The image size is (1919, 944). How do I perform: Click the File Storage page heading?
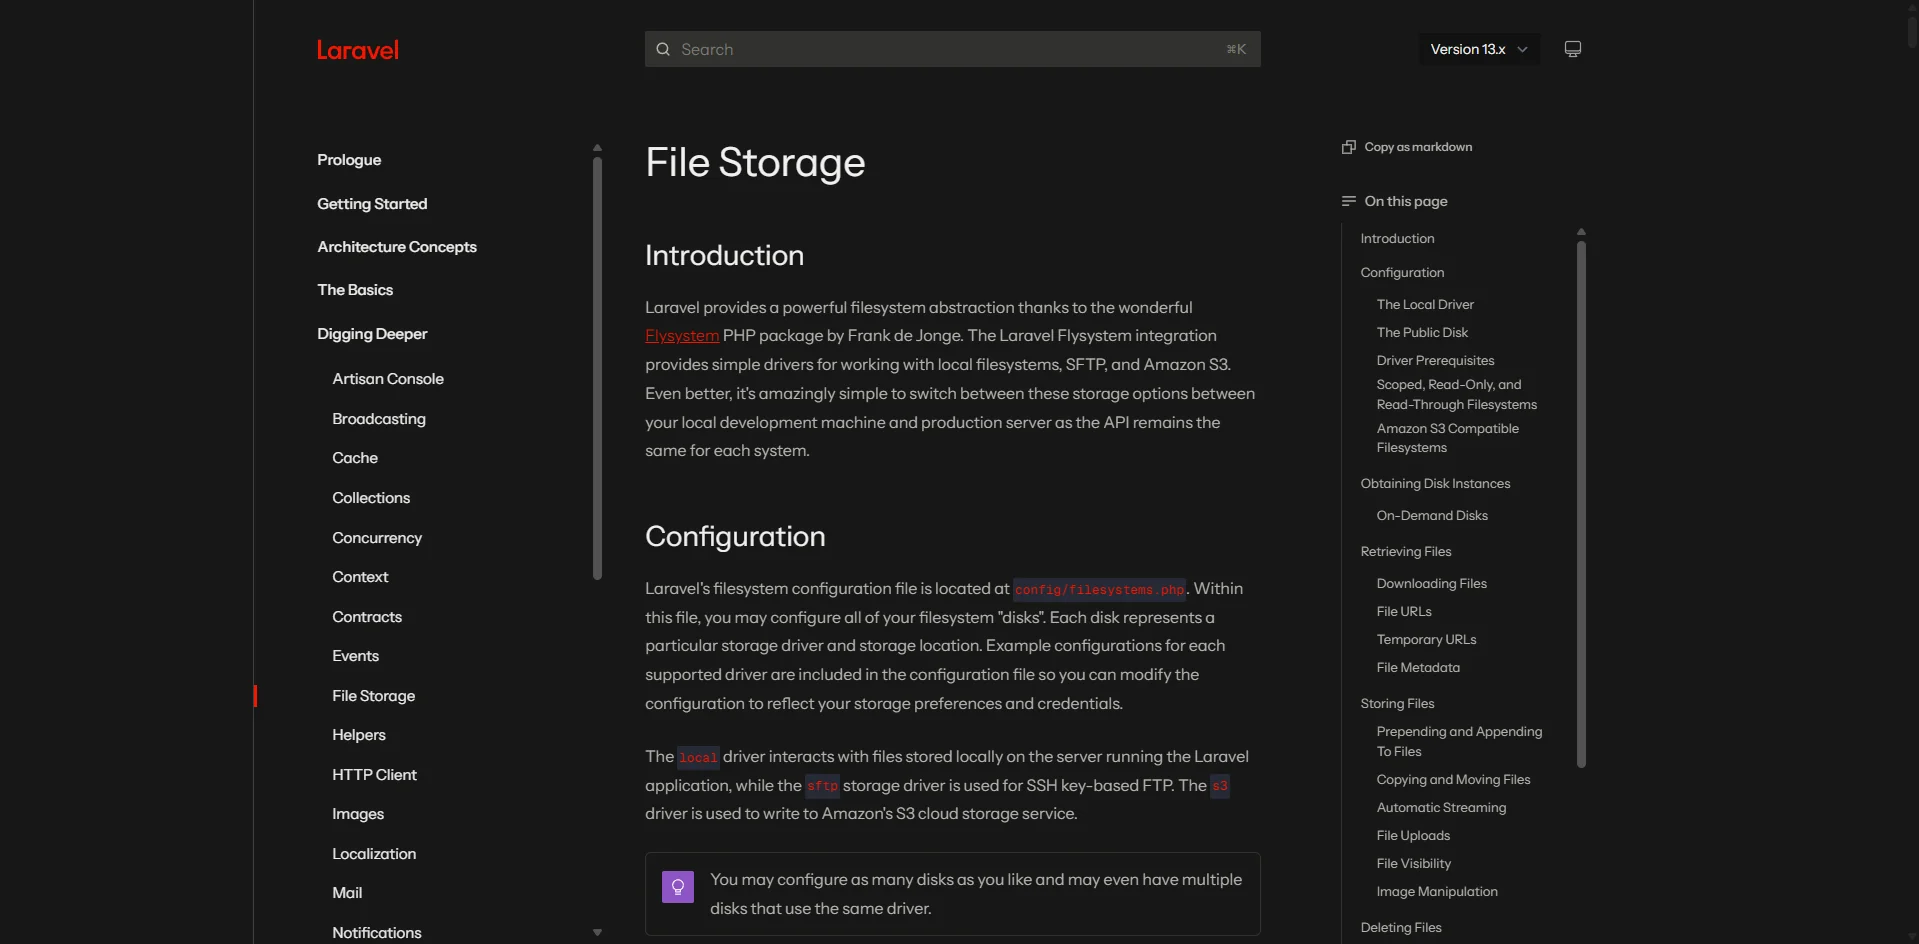point(755,163)
